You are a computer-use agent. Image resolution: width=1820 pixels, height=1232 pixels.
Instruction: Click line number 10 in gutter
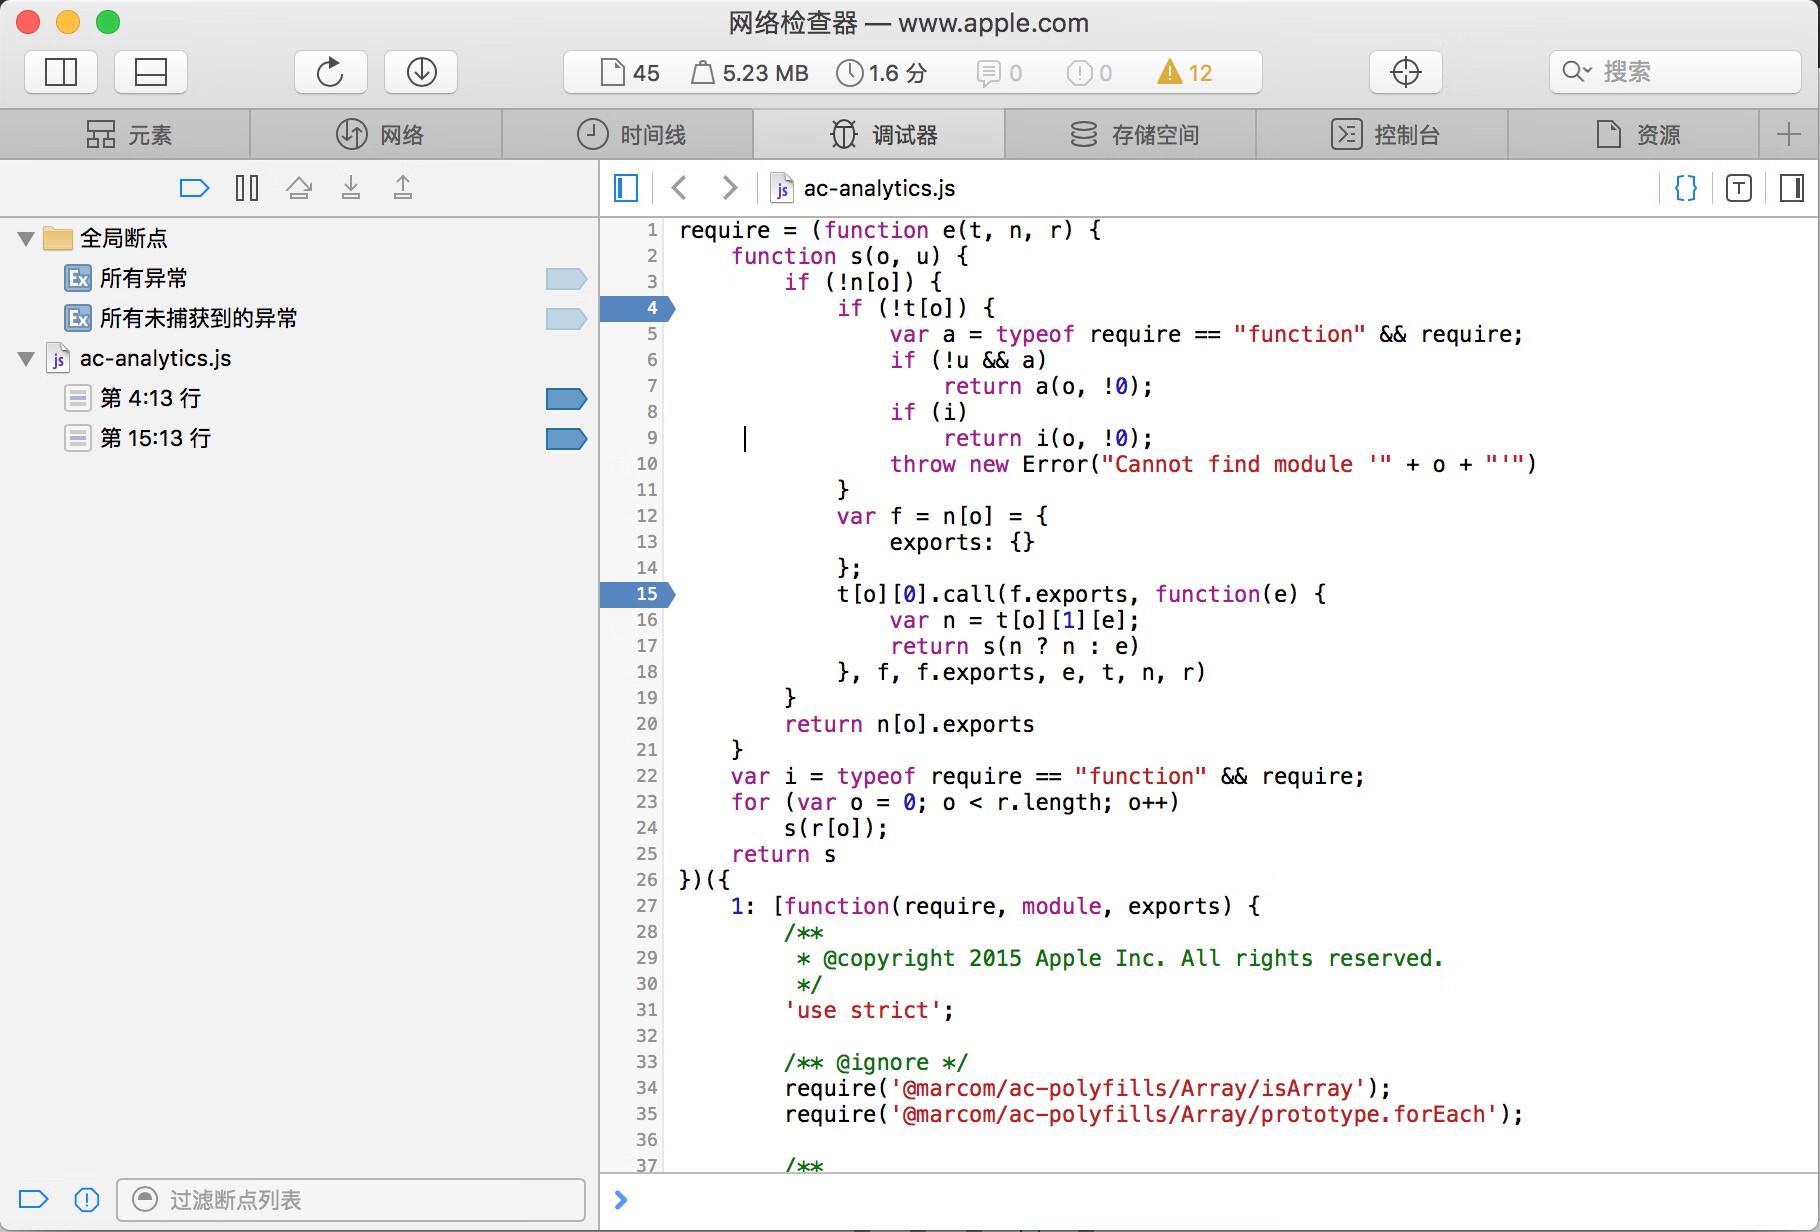[x=647, y=464]
